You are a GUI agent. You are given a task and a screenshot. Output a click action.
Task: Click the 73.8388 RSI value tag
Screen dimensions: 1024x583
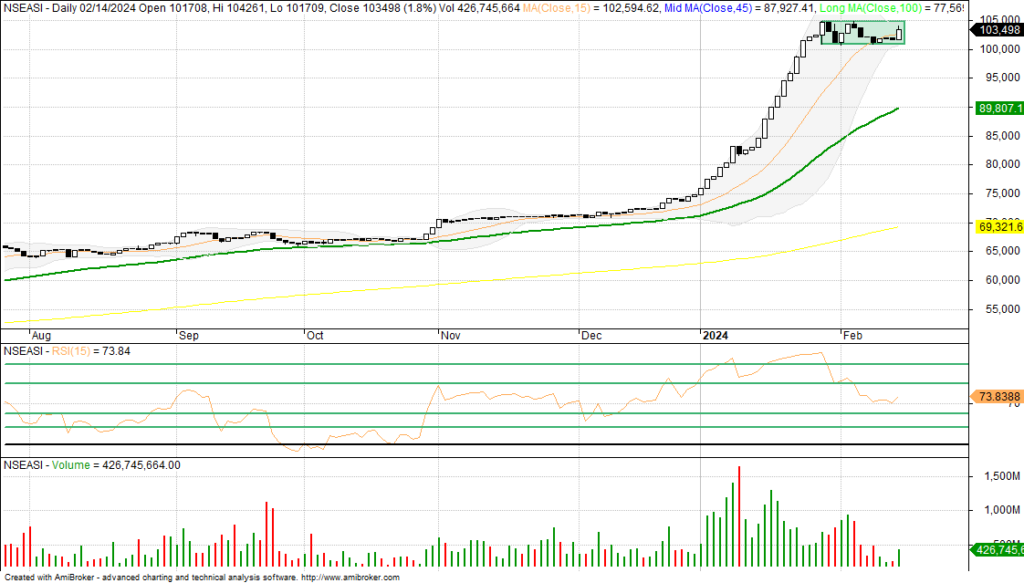point(994,397)
